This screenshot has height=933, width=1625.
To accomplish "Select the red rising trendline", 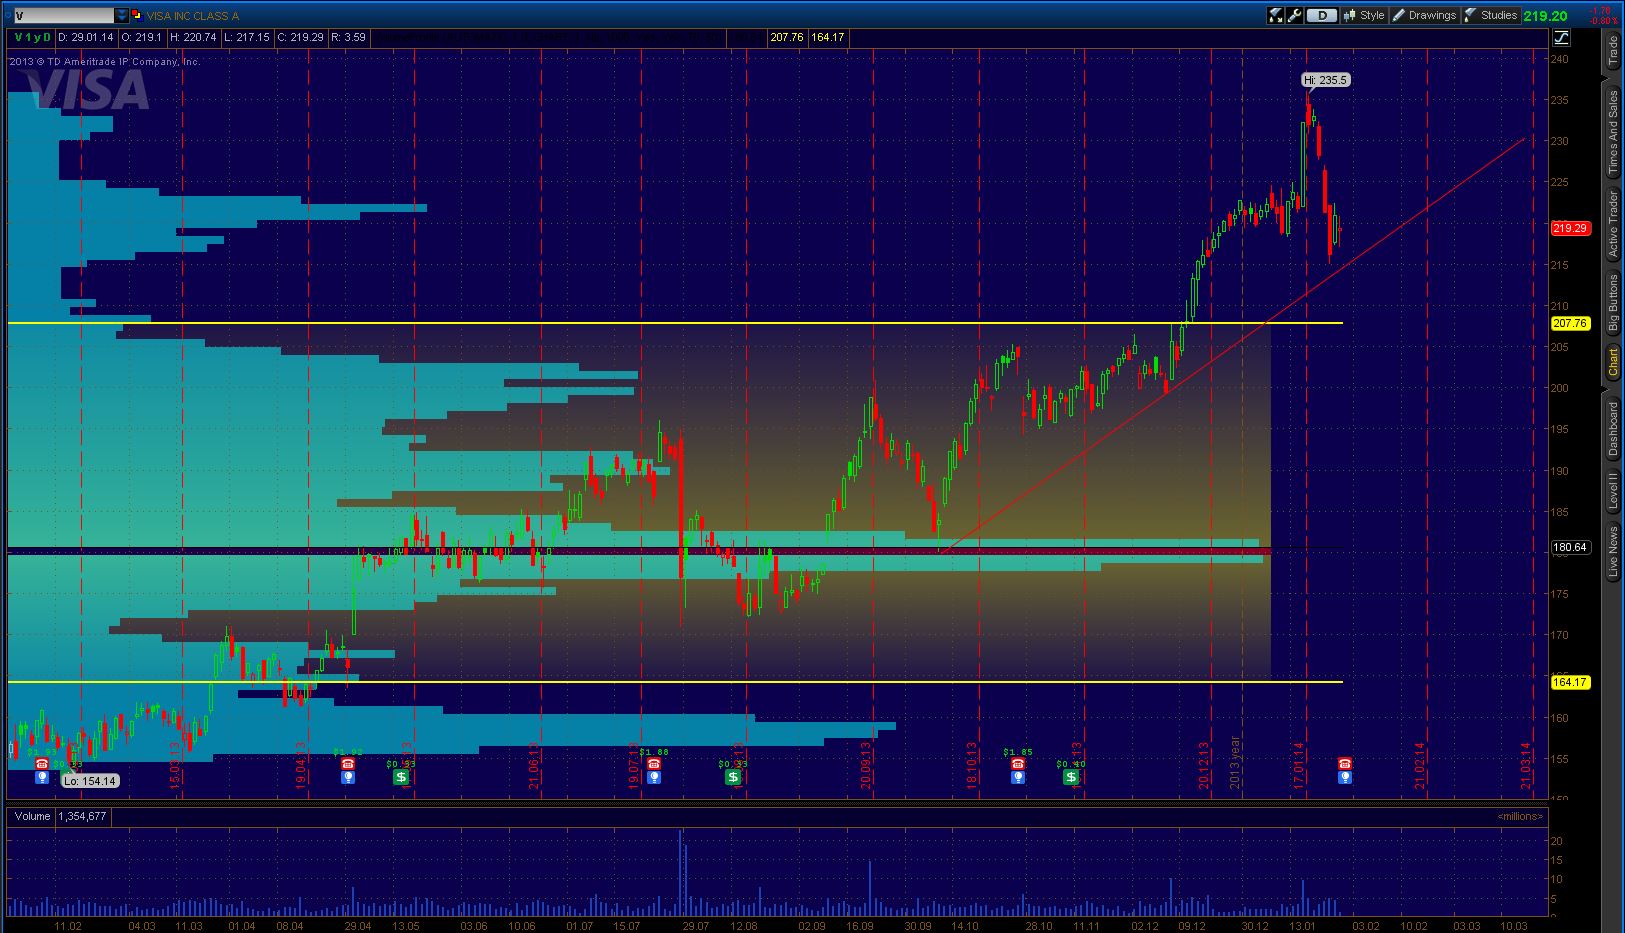I will [1232, 344].
